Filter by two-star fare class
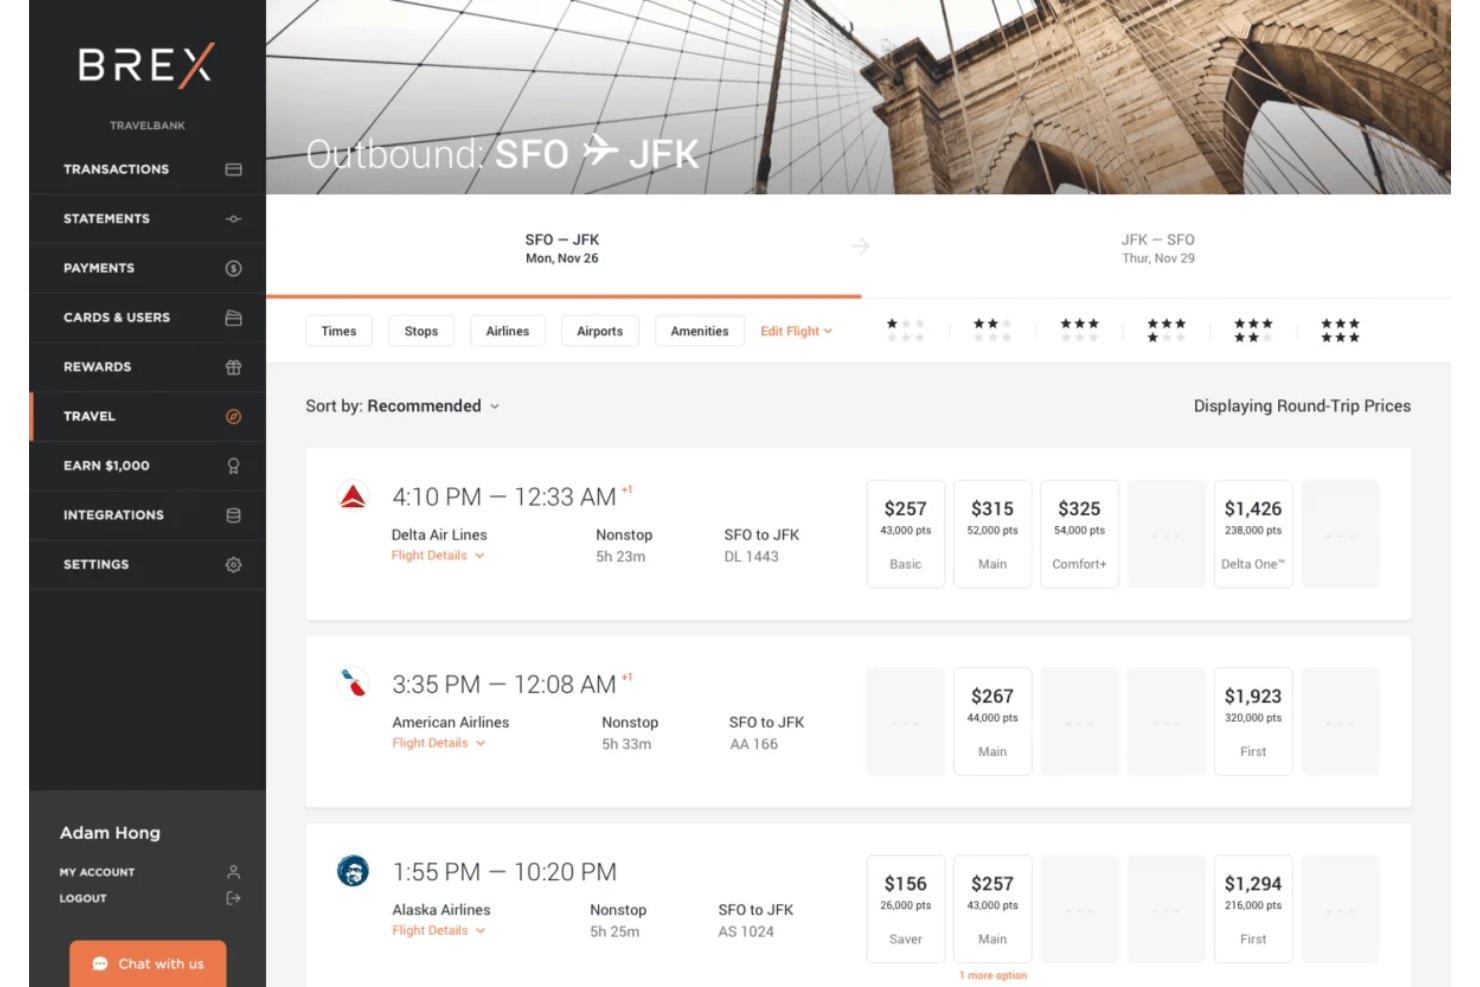This screenshot has width=1480, height=987. pyautogui.click(x=992, y=330)
